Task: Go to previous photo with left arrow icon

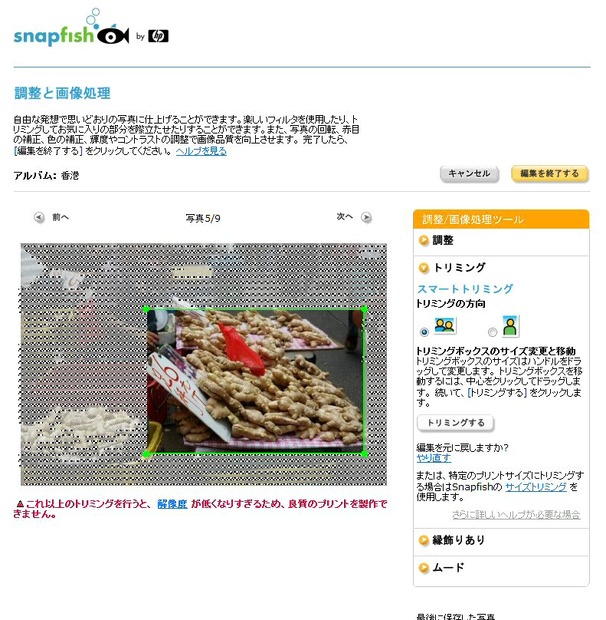Action: click(x=39, y=217)
